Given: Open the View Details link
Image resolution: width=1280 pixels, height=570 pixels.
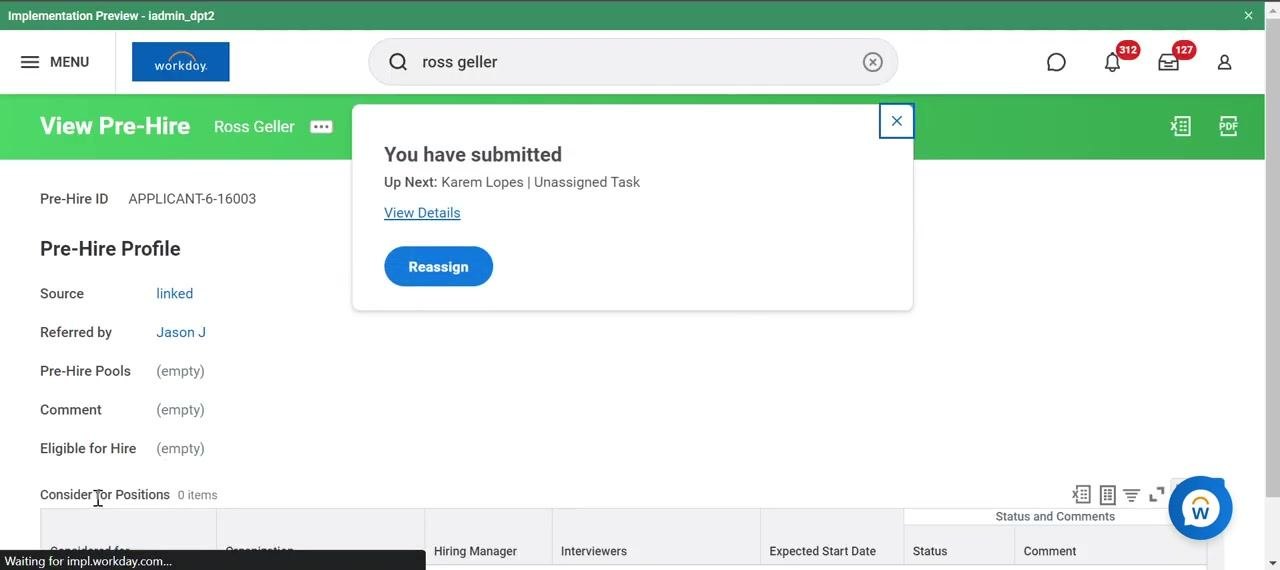Looking at the screenshot, I should pos(422,213).
